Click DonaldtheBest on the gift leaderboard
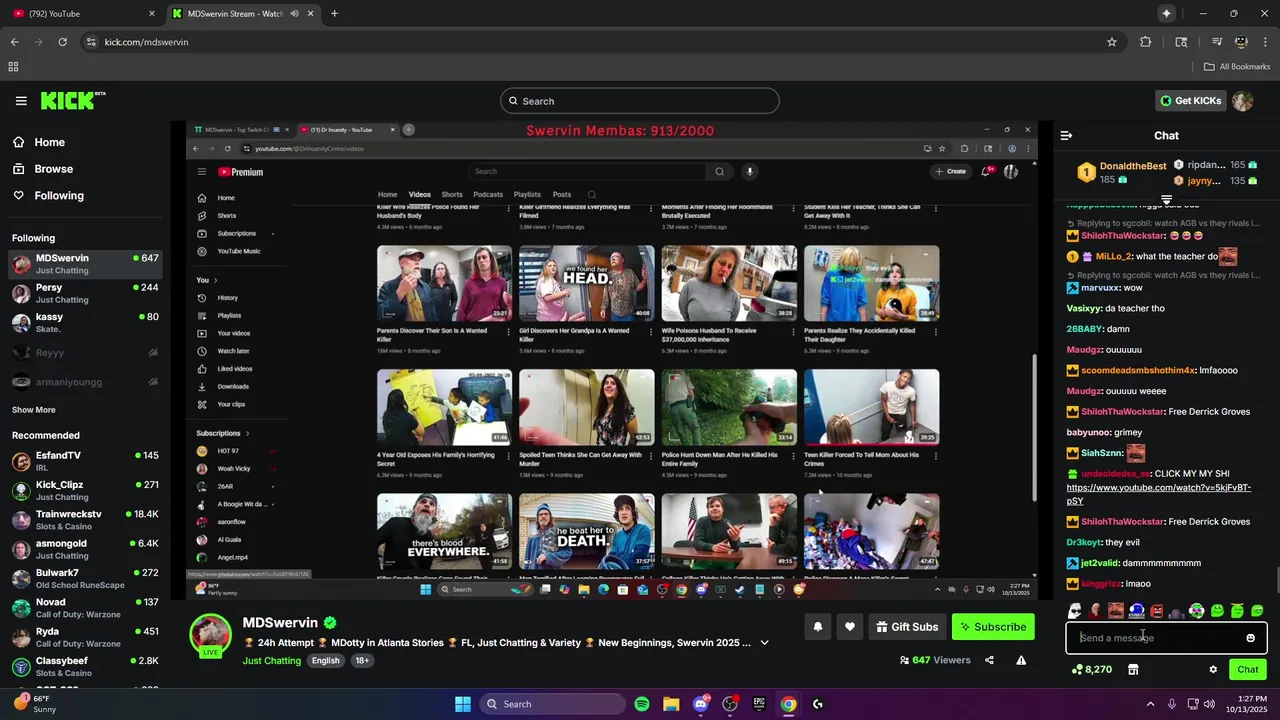 (1133, 166)
